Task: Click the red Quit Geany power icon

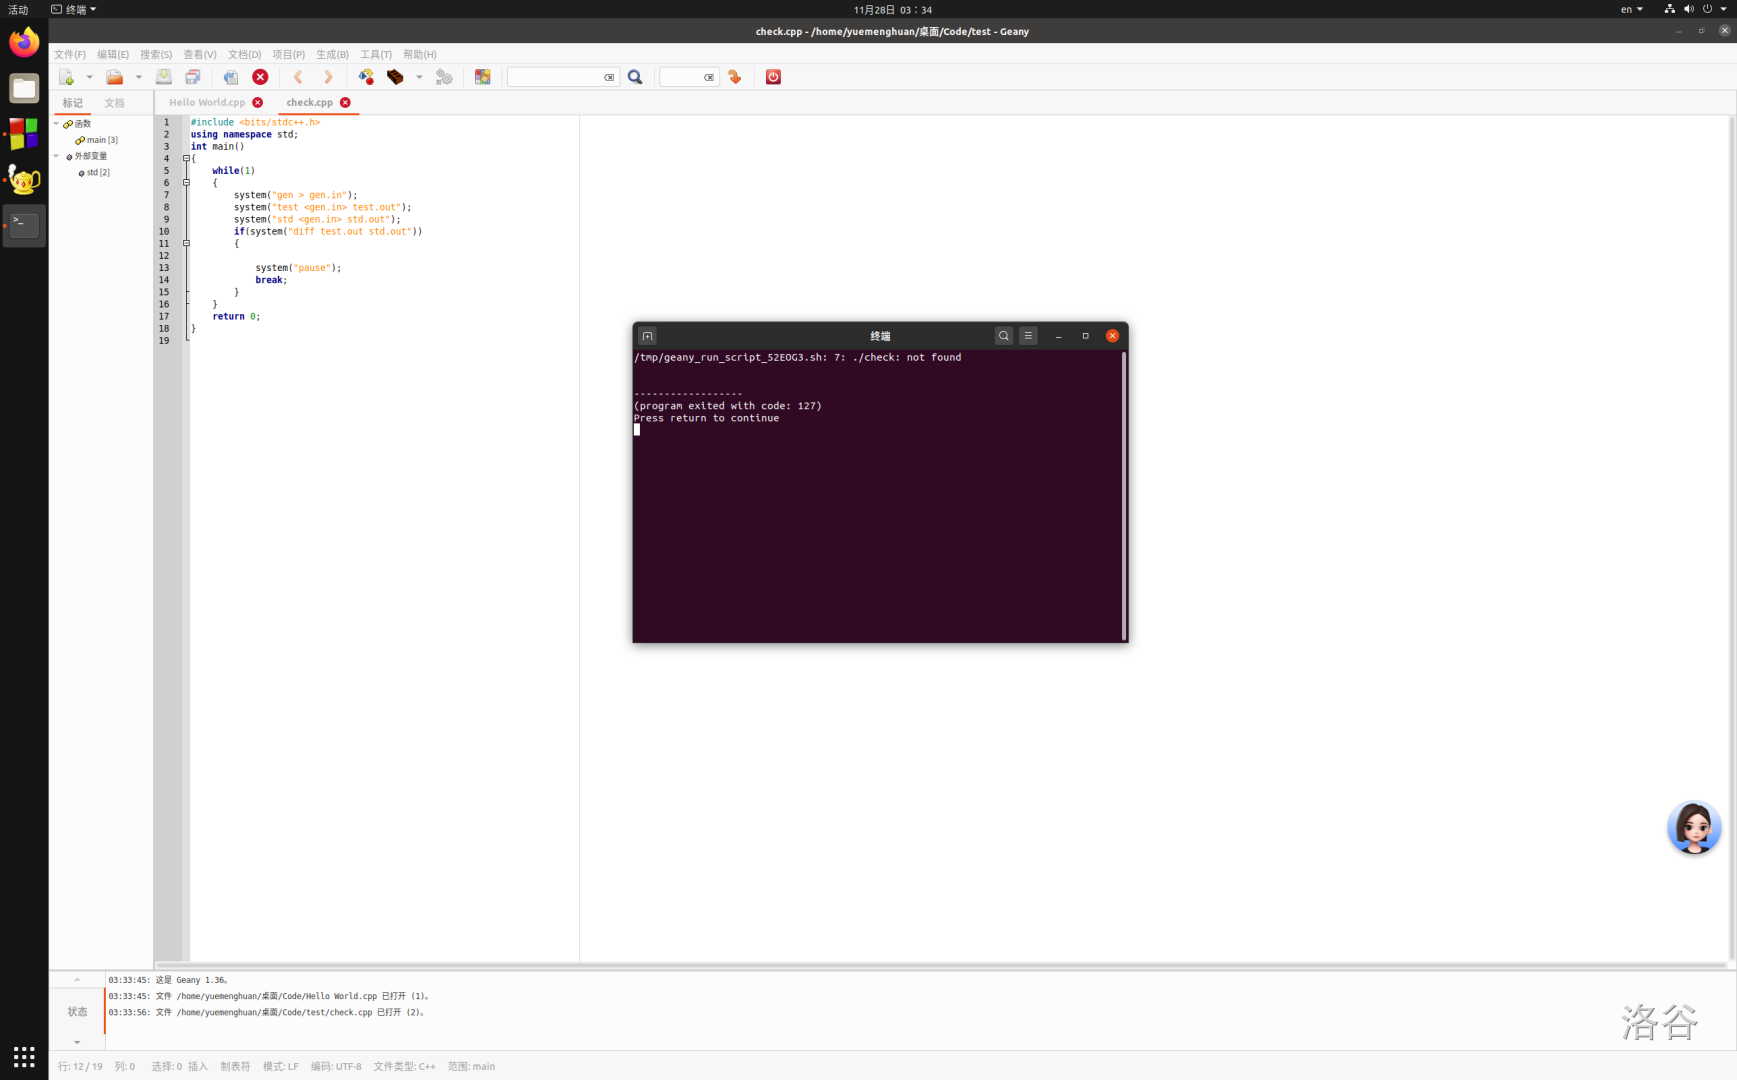Action: click(773, 77)
